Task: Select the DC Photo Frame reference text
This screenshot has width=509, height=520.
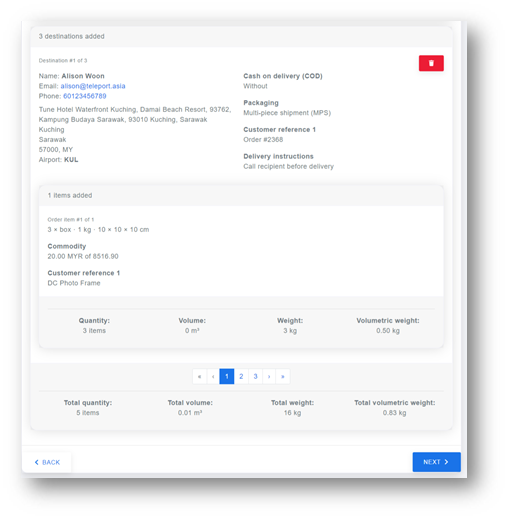Action: click(74, 283)
